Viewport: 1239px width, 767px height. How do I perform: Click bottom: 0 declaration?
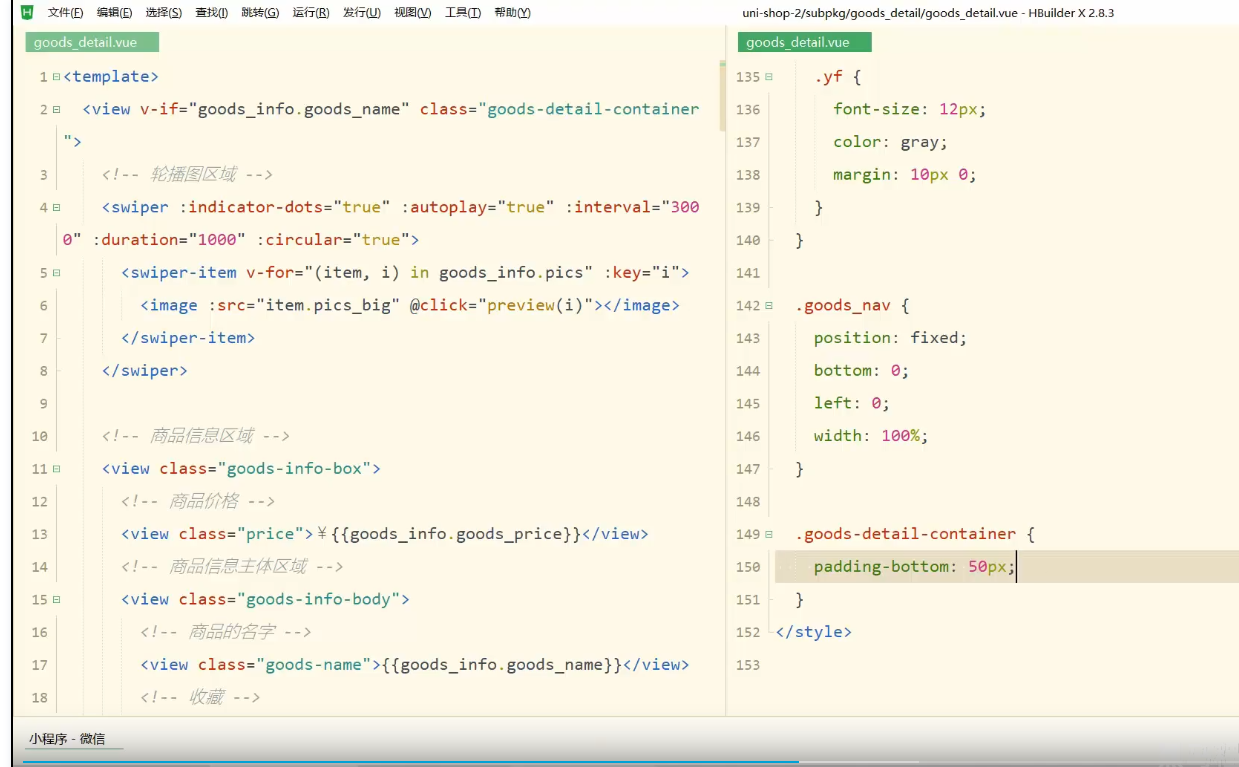coord(862,370)
